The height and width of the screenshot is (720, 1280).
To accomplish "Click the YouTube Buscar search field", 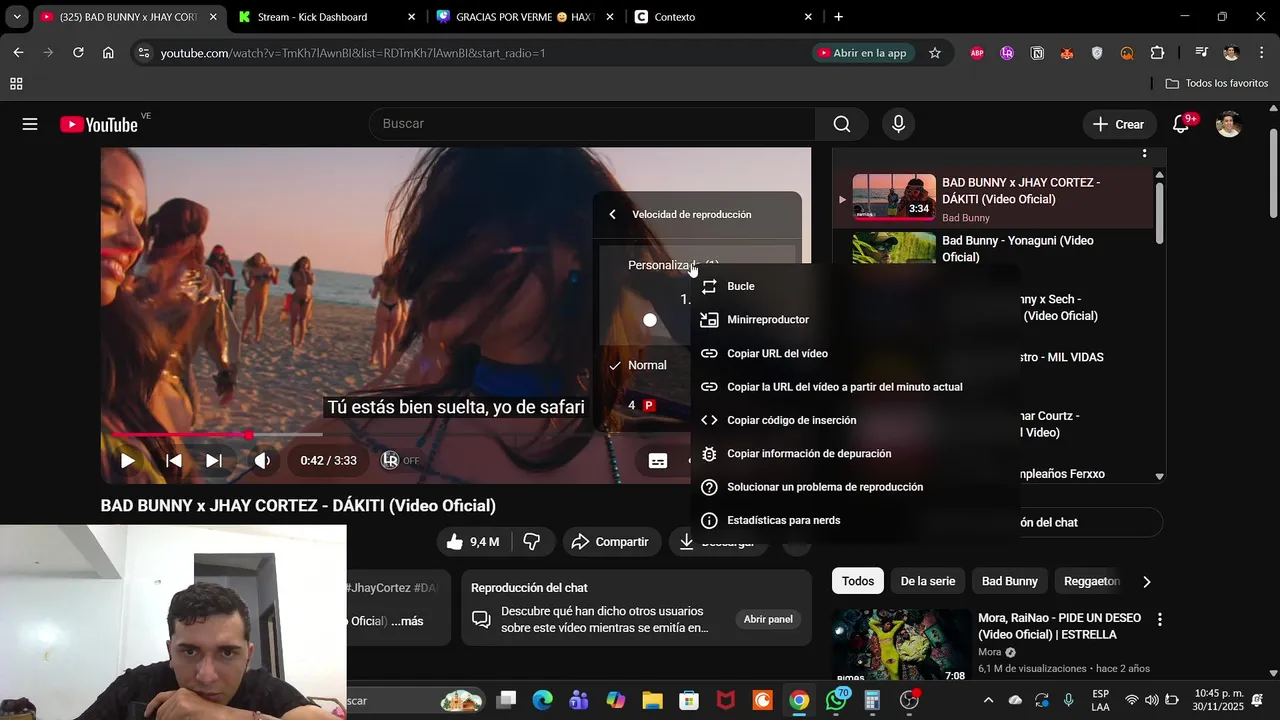I will pos(592,124).
